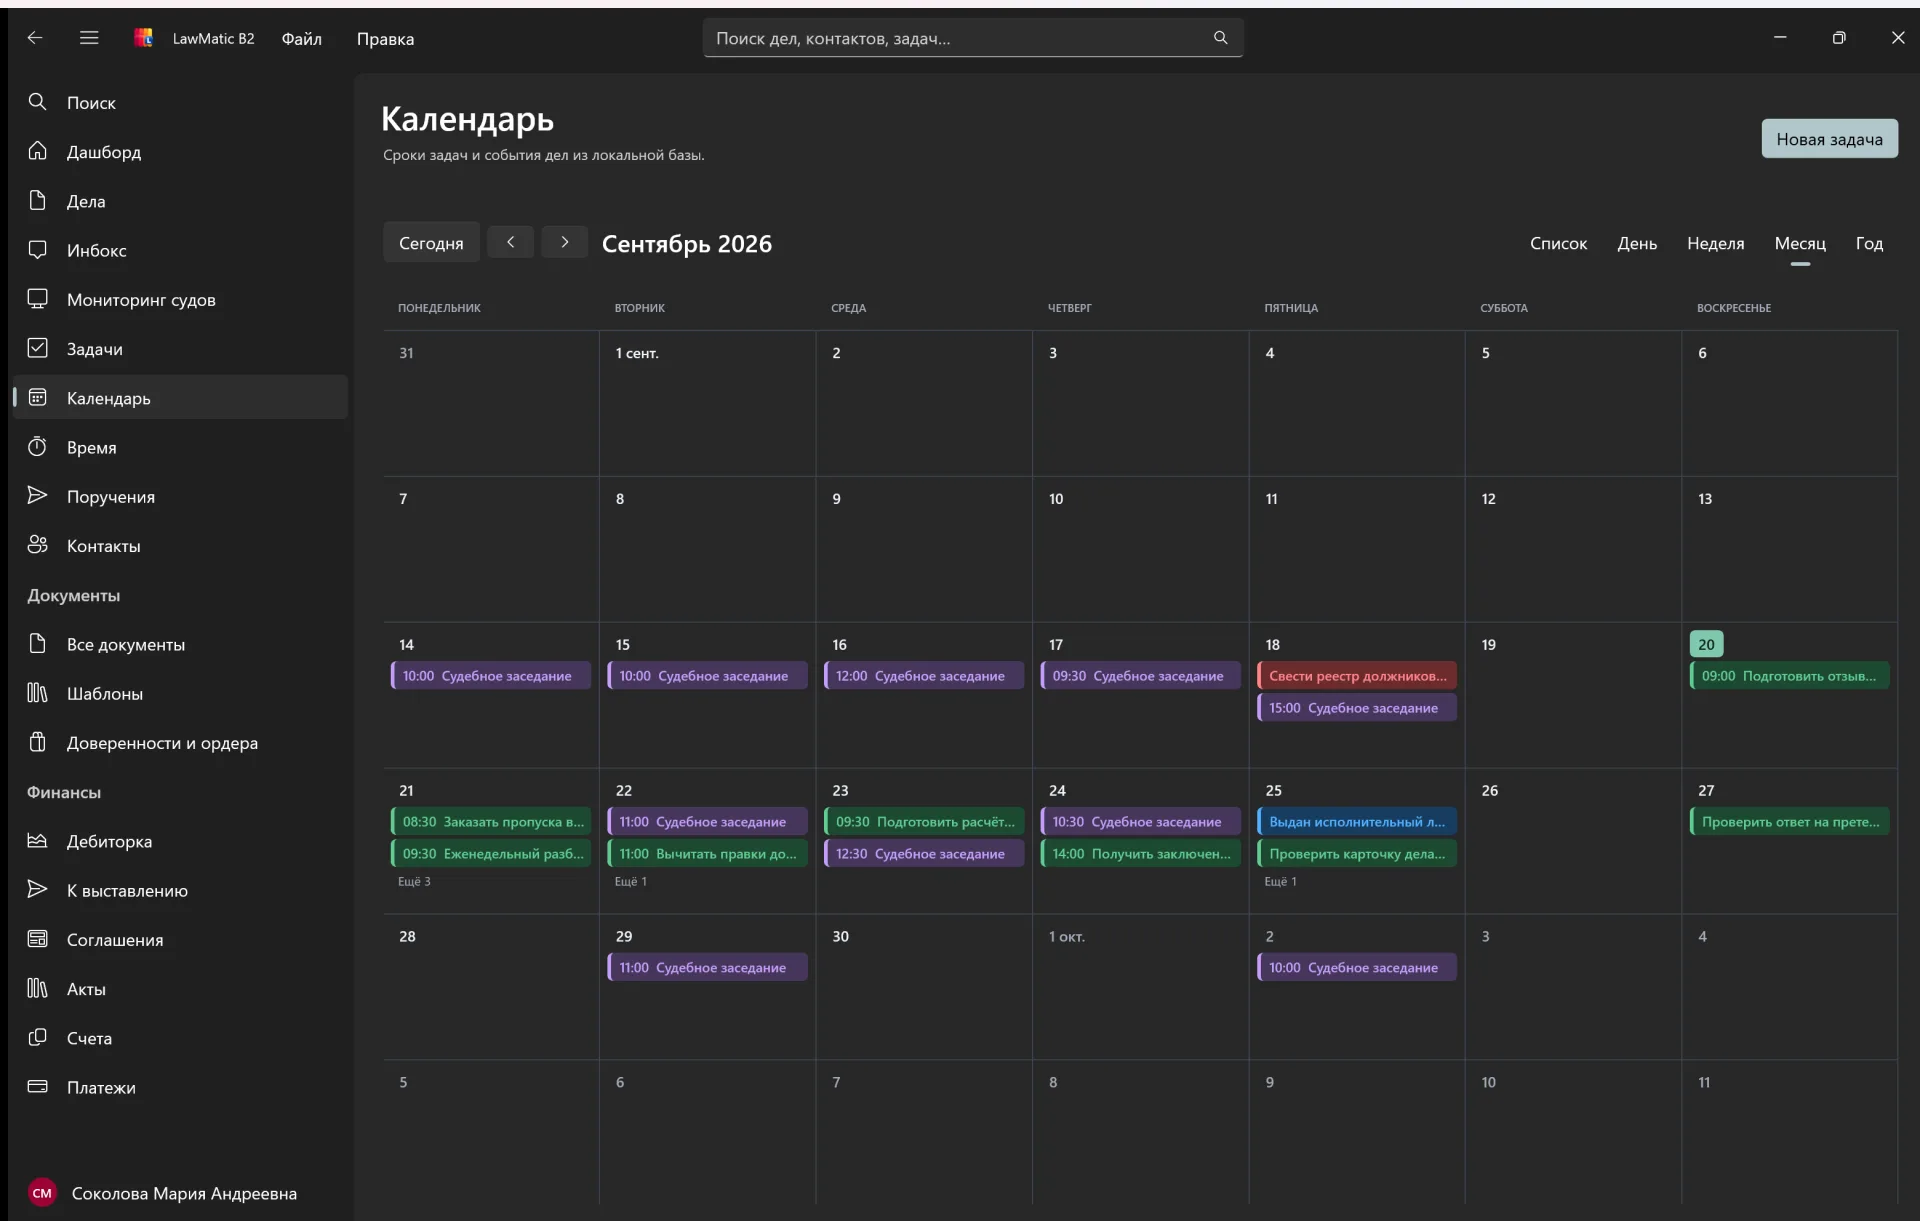This screenshot has width=1920, height=1221.
Task: Open 09:00 Подготовить отзыв event on 20th
Action: 1789,676
